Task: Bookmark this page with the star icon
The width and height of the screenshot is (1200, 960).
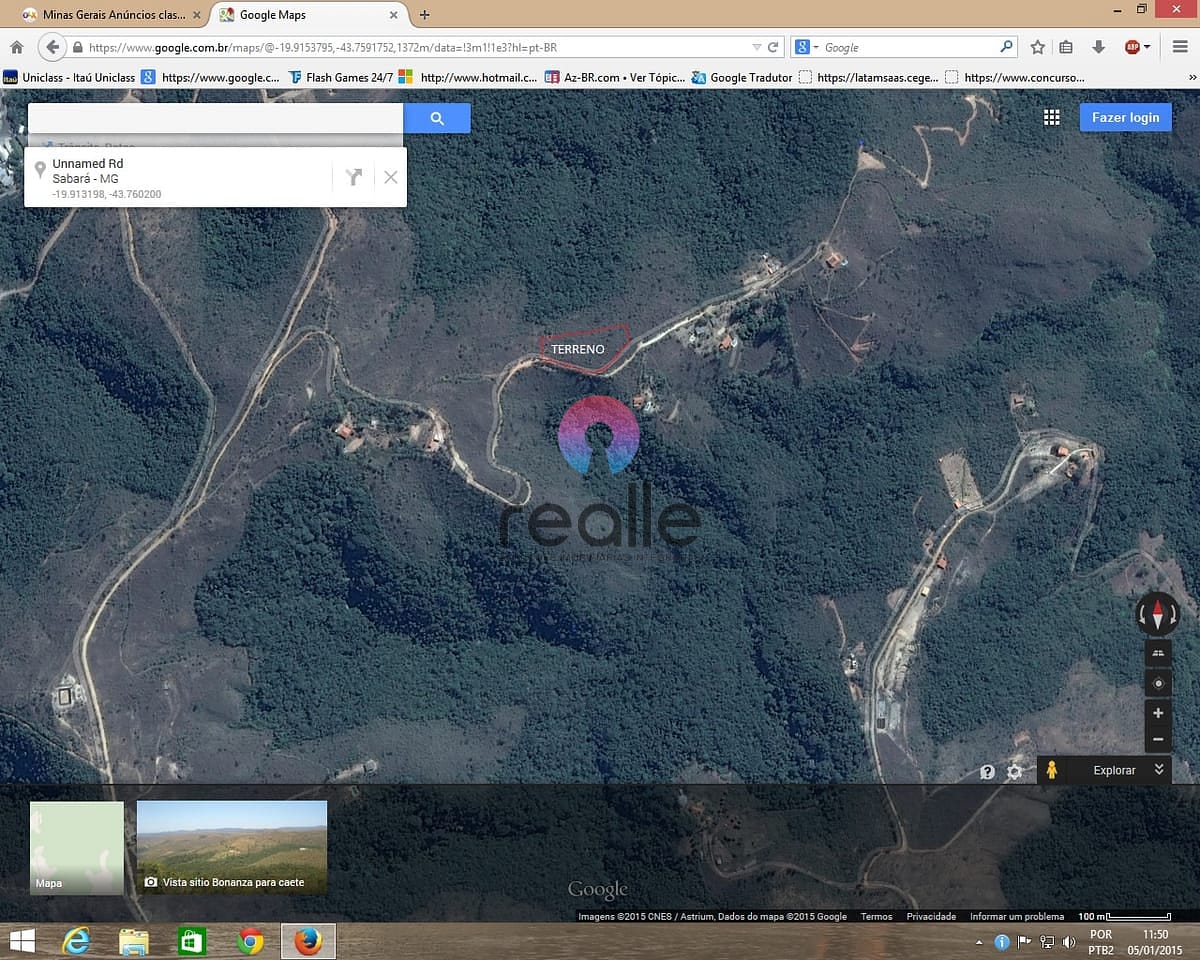Action: tap(1037, 47)
